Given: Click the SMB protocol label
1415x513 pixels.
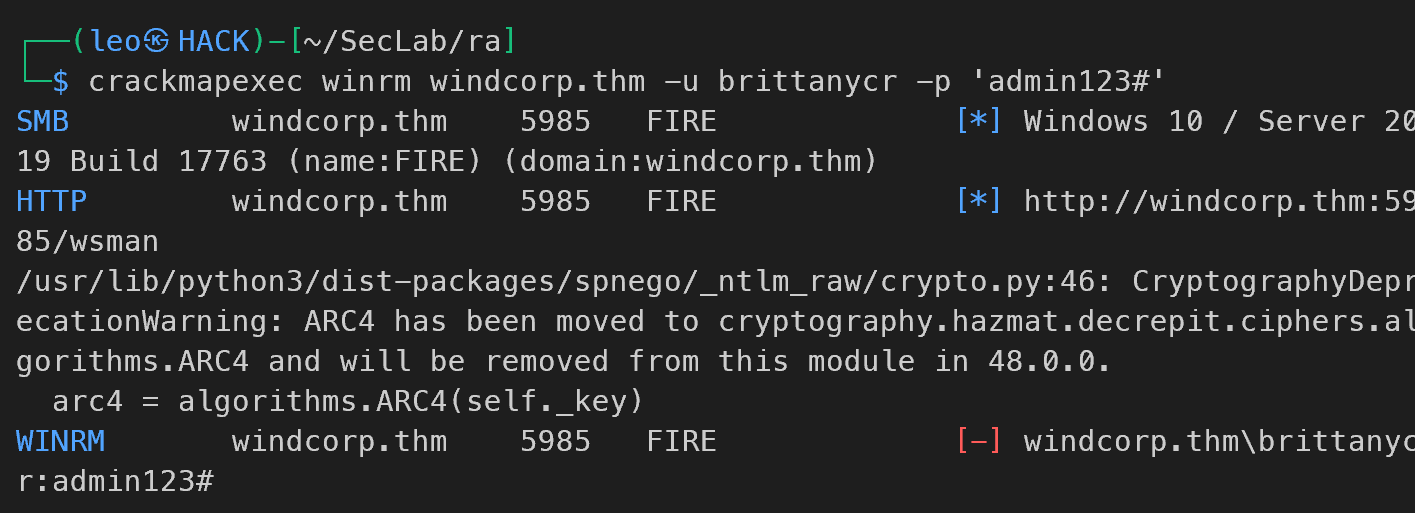Looking at the screenshot, I should [43, 121].
